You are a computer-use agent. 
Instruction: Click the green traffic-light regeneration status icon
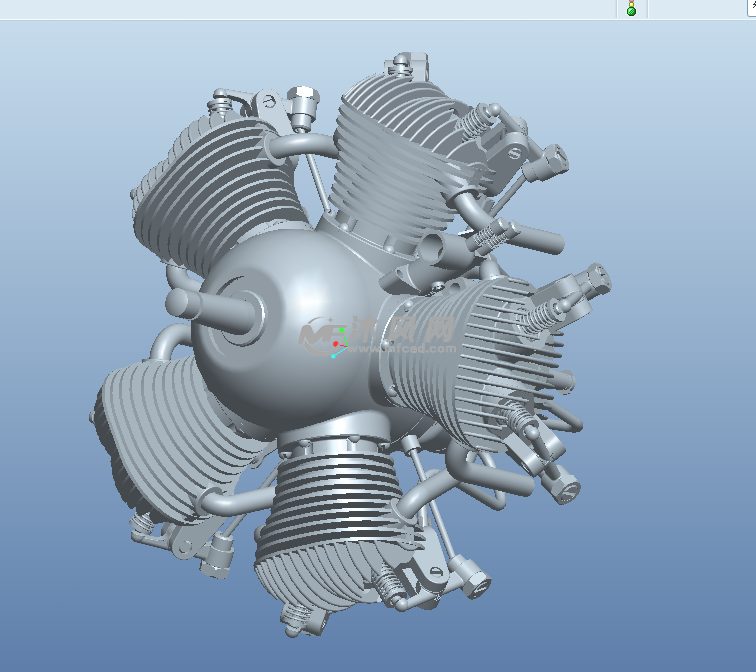tap(631, 9)
